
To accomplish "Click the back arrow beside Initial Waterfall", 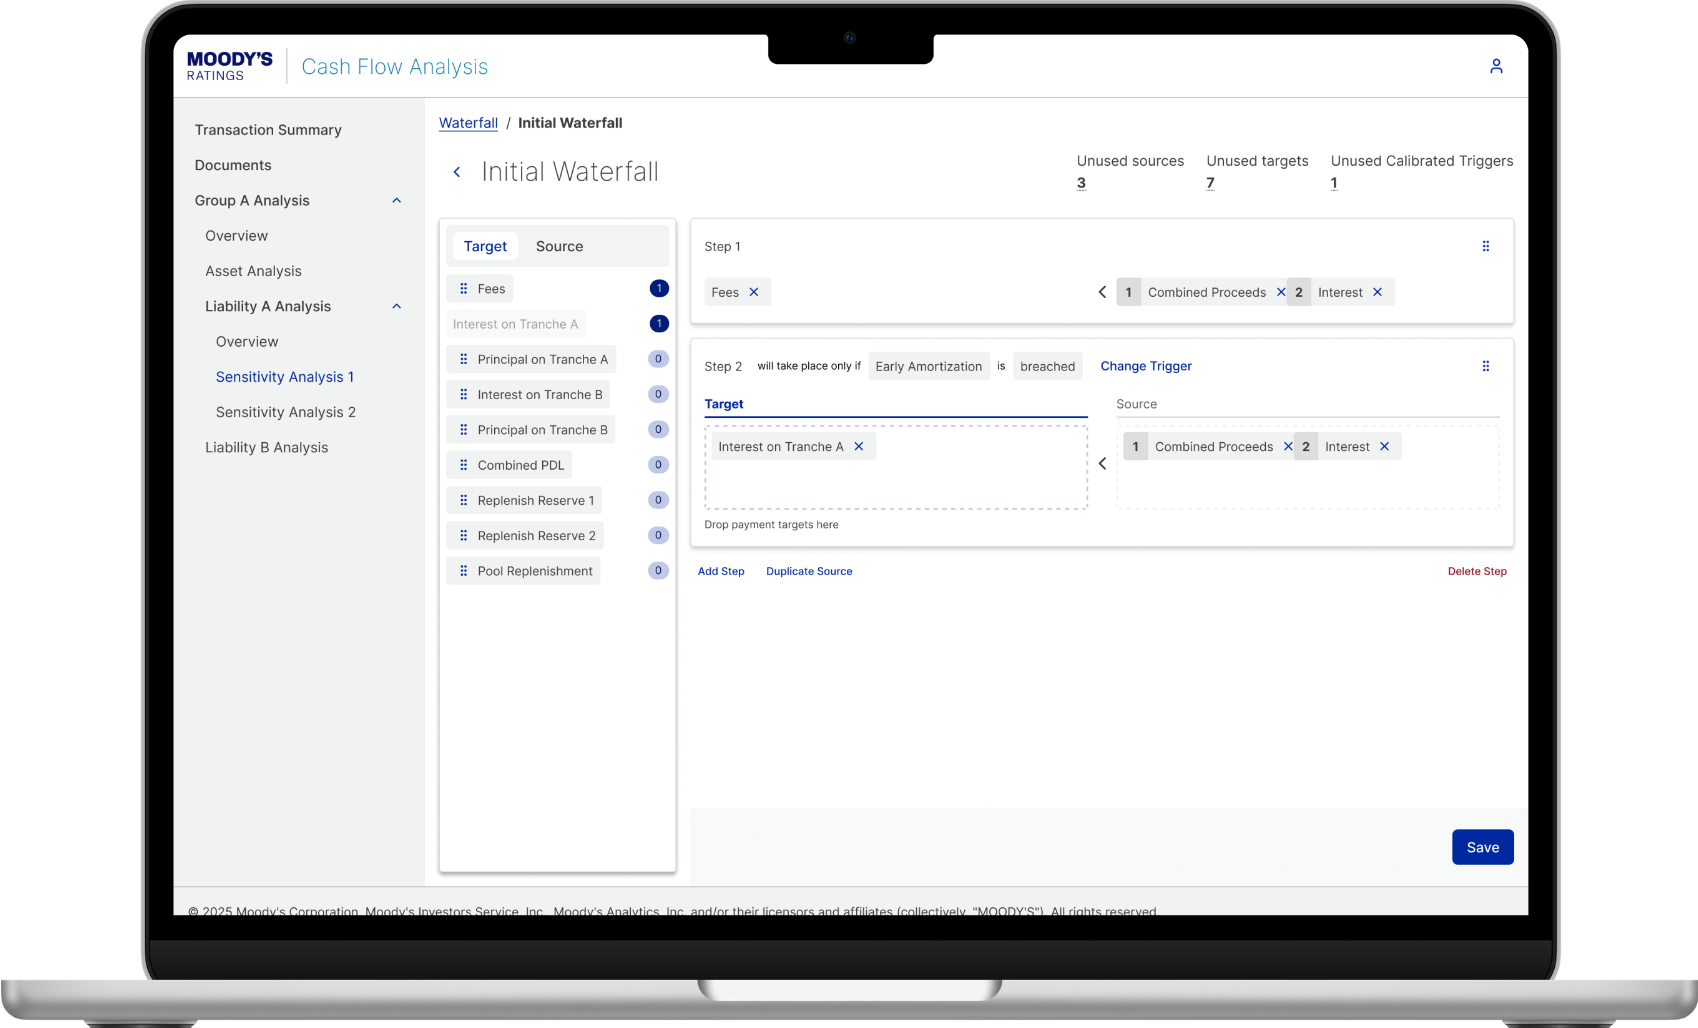I will (457, 172).
